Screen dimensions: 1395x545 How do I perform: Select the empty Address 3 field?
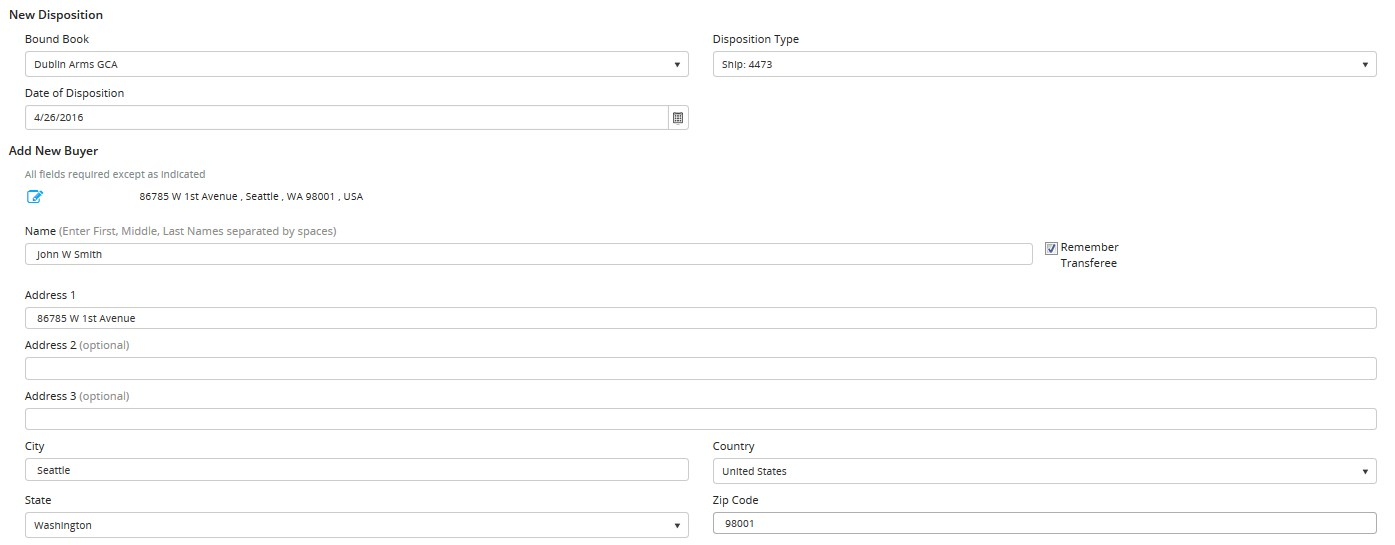click(700, 419)
